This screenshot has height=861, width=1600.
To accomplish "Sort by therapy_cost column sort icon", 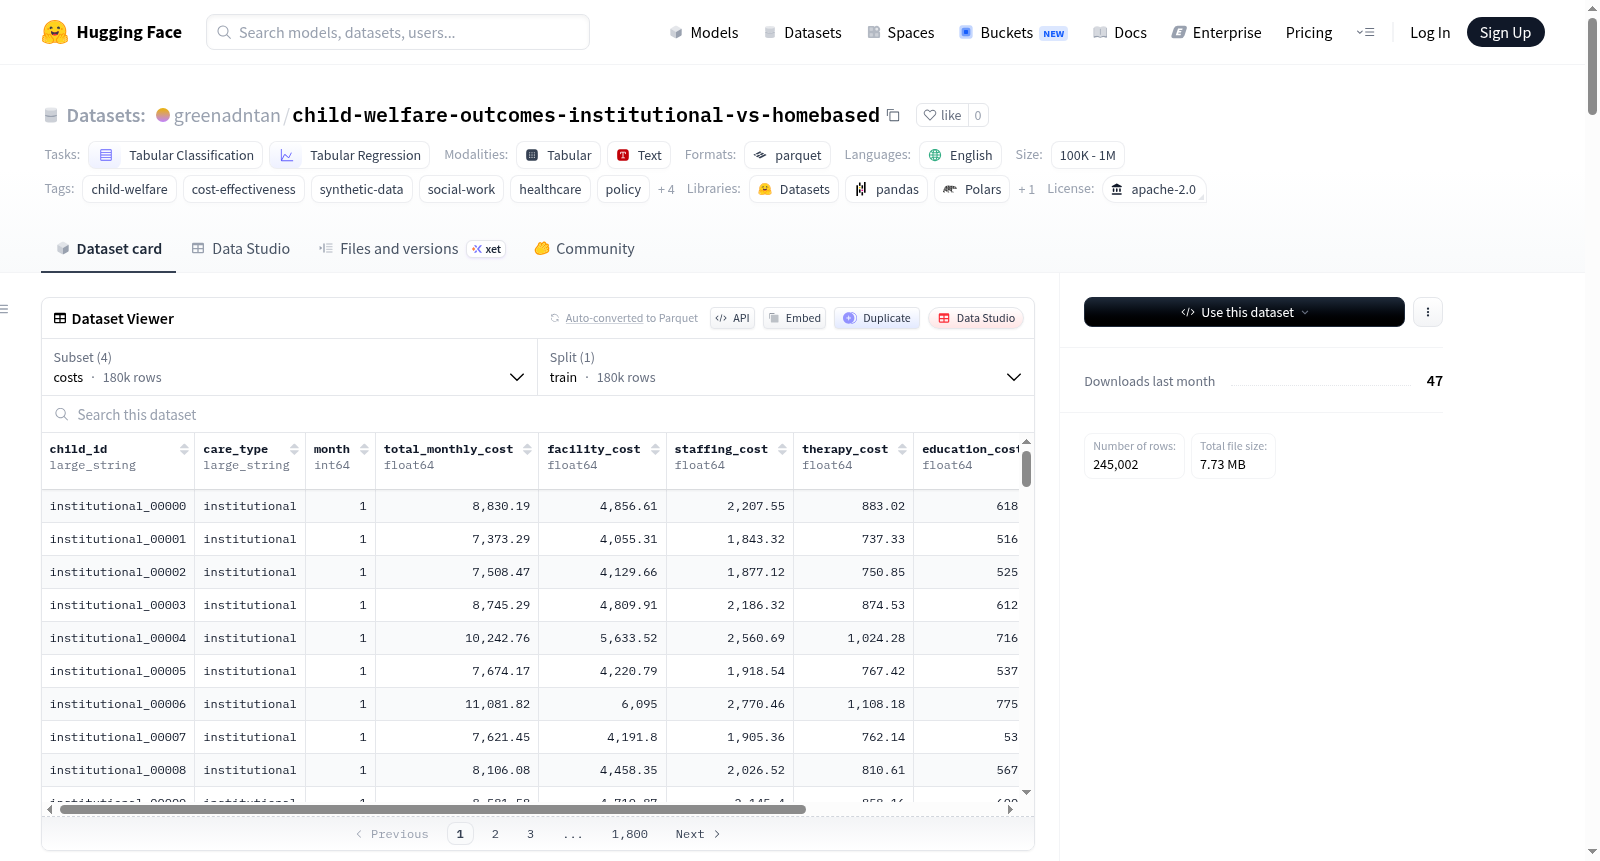I will pyautogui.click(x=902, y=449).
